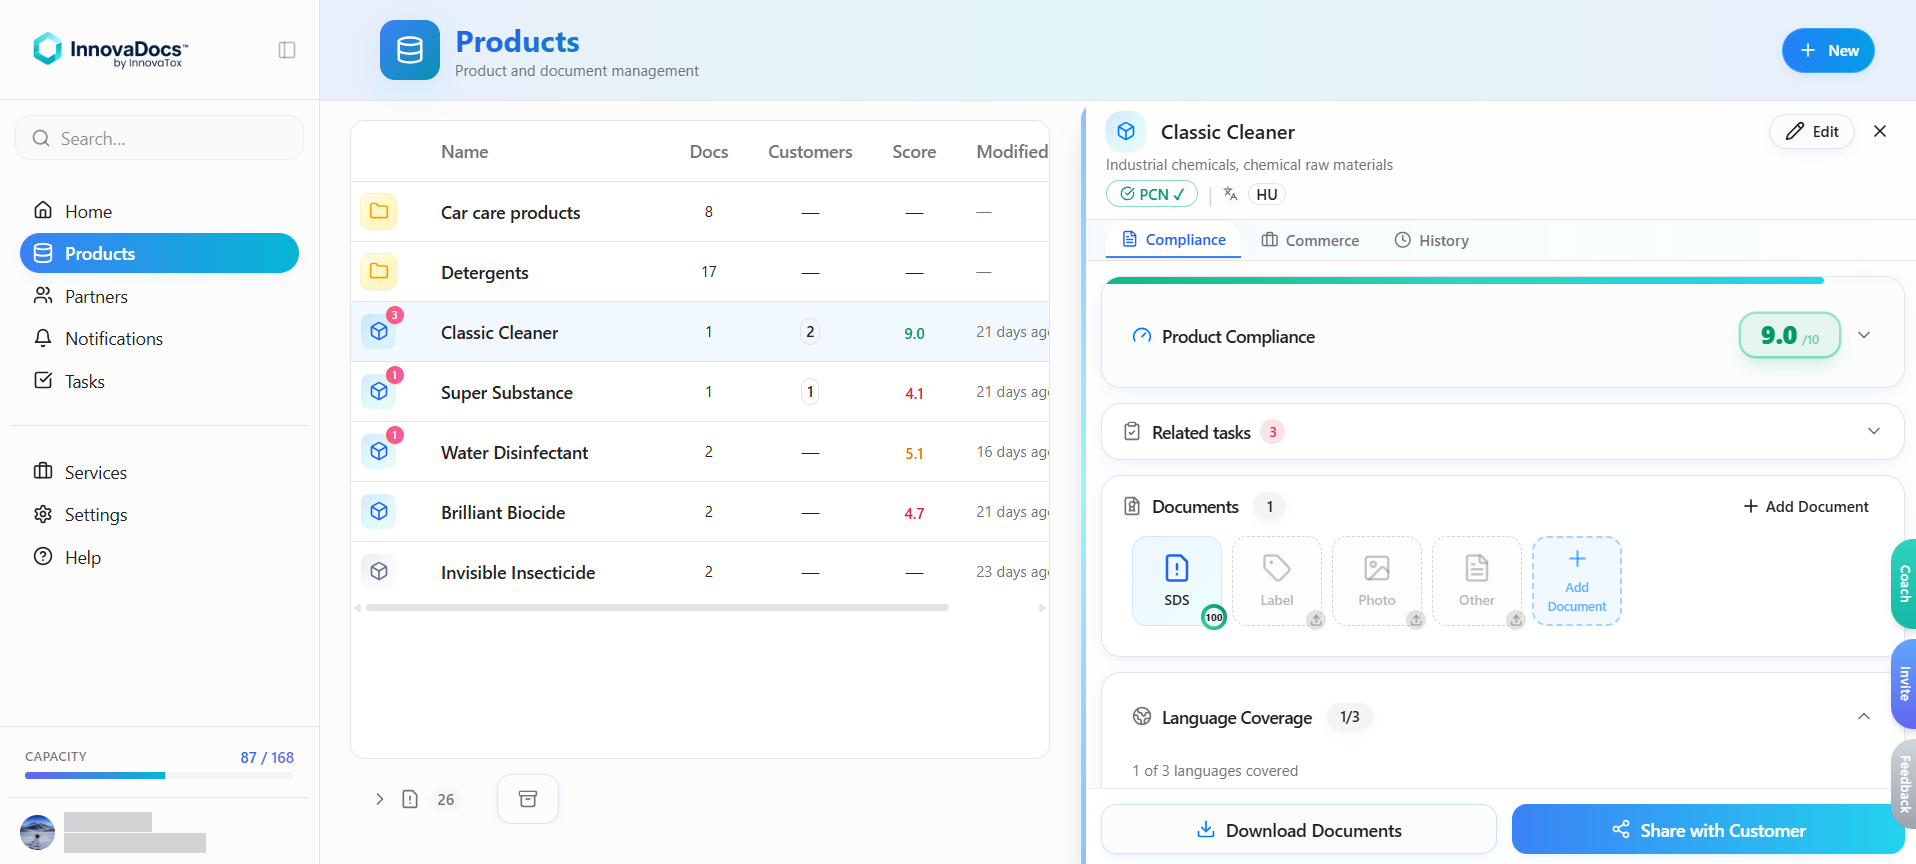Open the Car care products folder icon
Image resolution: width=1916 pixels, height=864 pixels.
coord(379,212)
